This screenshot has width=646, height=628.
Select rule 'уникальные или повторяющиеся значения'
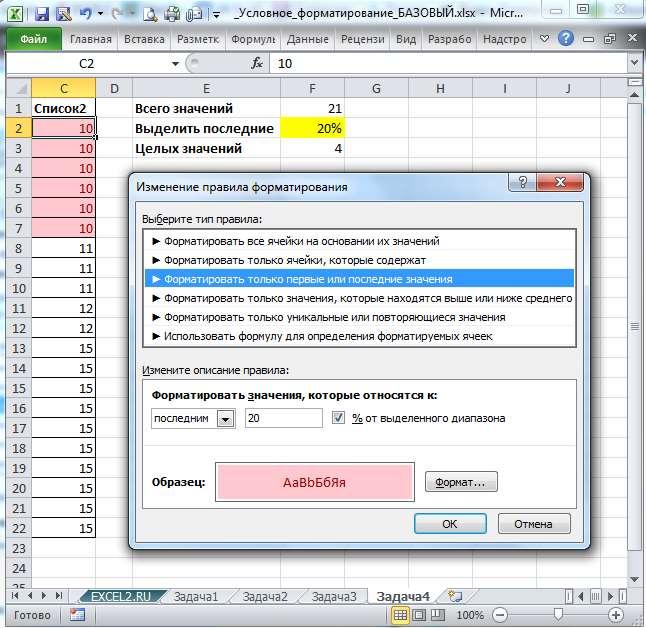coord(359,317)
